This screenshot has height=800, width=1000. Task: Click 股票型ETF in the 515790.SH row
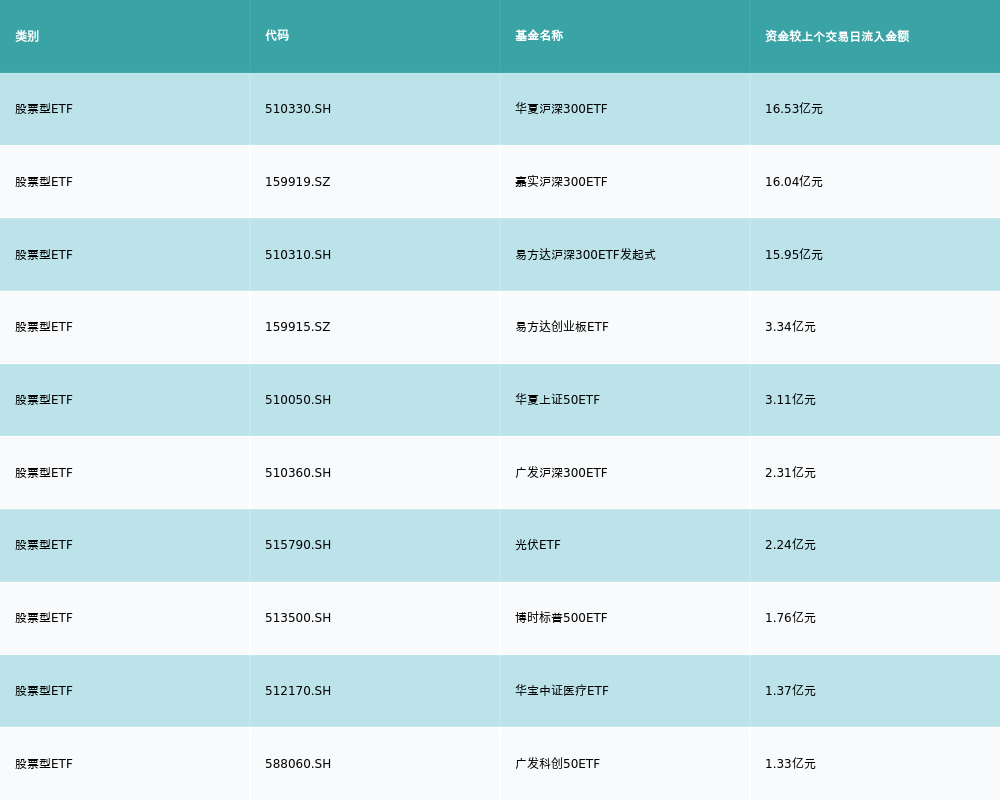(x=44, y=545)
